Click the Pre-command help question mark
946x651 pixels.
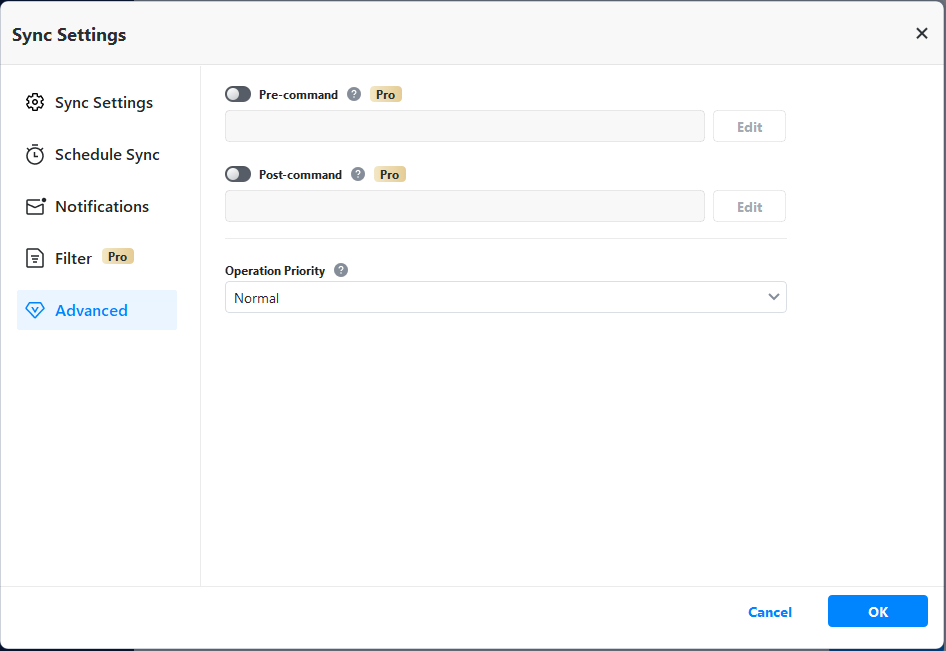353,95
